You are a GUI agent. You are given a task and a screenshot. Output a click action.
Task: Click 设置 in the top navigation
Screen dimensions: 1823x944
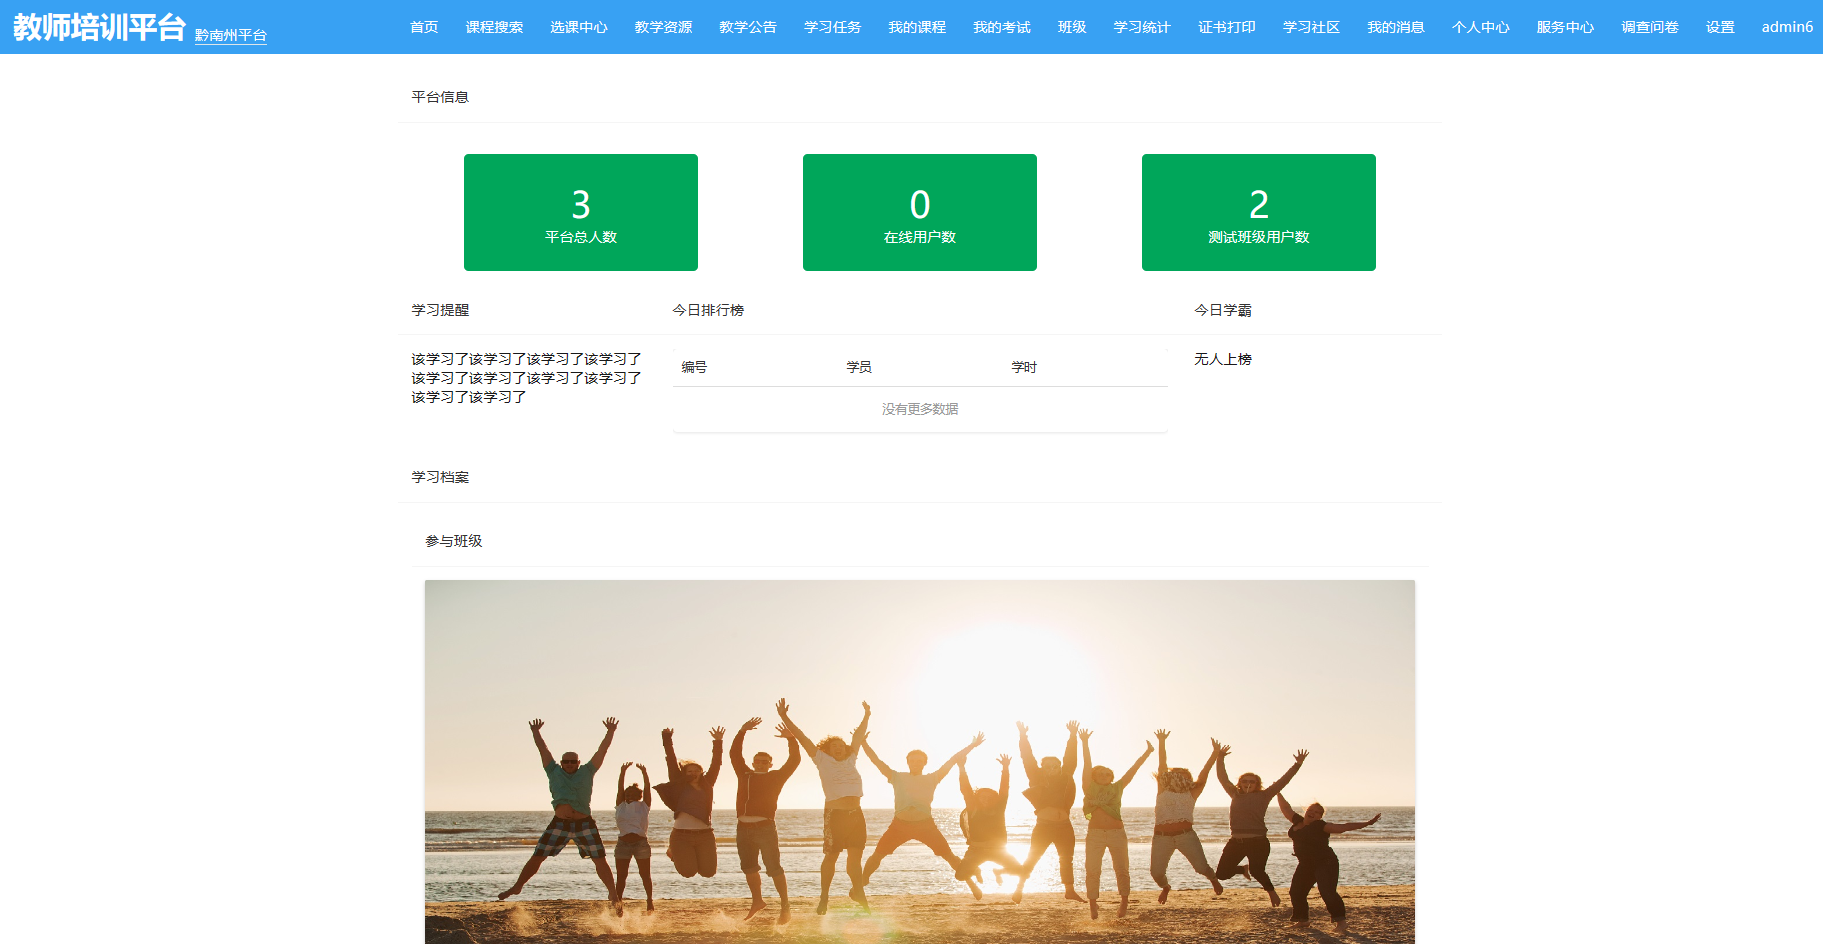point(1720,27)
